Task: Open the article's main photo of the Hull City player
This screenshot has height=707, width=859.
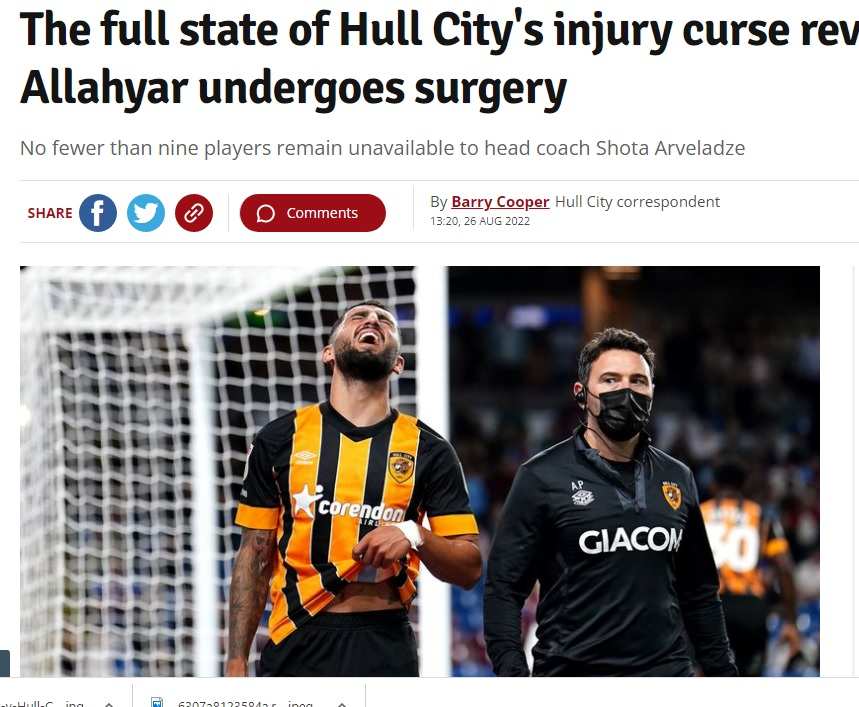Action: [420, 472]
